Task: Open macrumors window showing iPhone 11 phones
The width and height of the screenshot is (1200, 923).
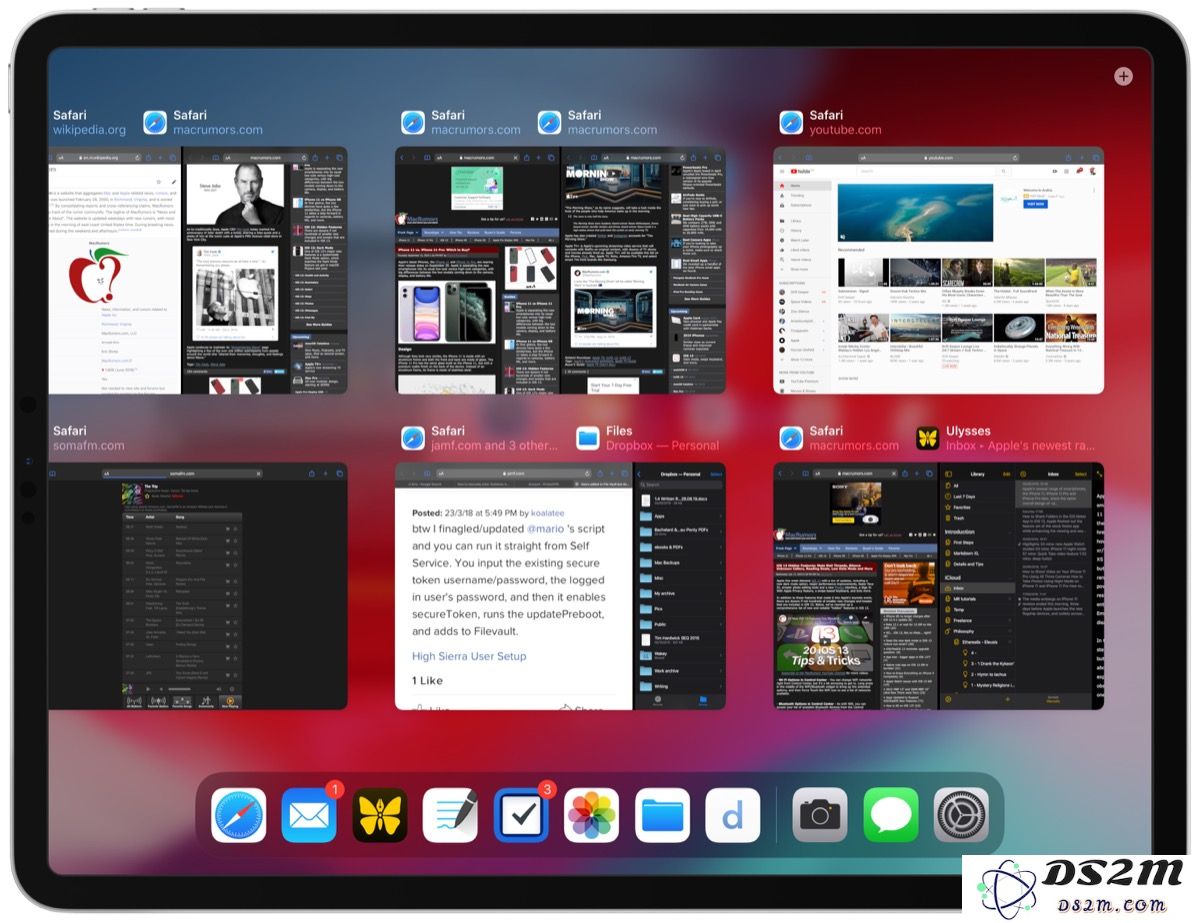Action: pos(477,271)
